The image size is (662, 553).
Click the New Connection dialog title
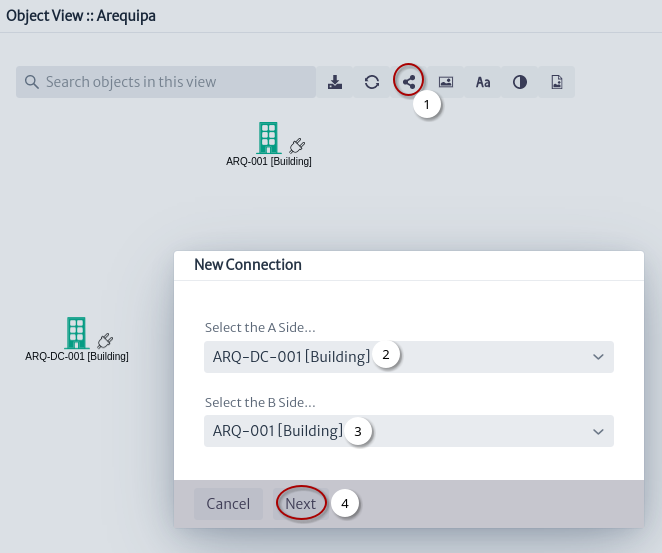pyautogui.click(x=248, y=265)
